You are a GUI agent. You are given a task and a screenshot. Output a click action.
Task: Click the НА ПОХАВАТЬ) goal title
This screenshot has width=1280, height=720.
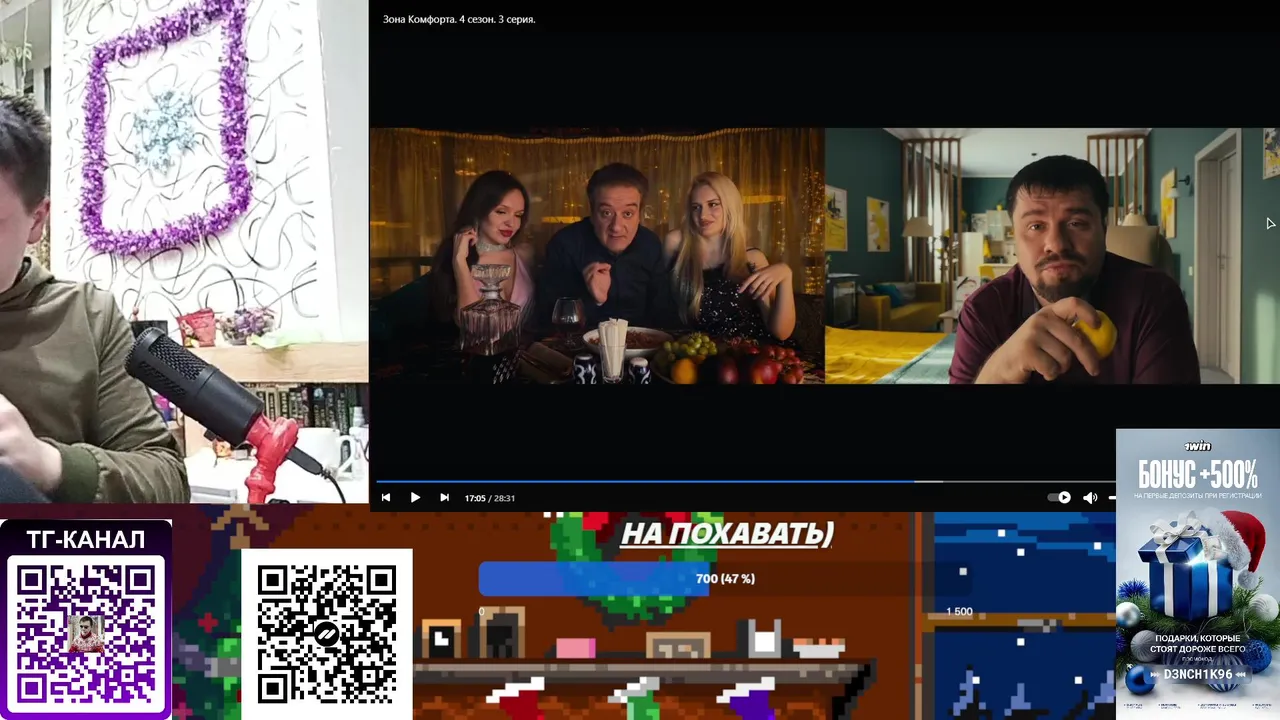click(x=727, y=534)
